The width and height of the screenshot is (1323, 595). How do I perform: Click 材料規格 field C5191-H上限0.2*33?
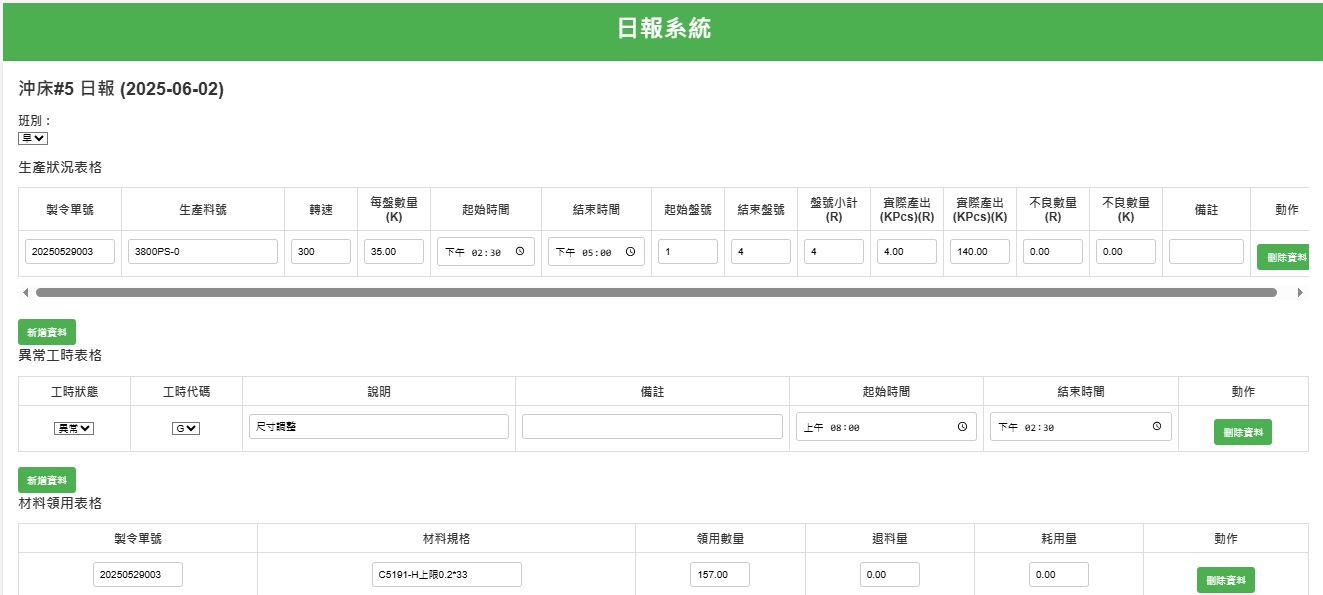446,575
